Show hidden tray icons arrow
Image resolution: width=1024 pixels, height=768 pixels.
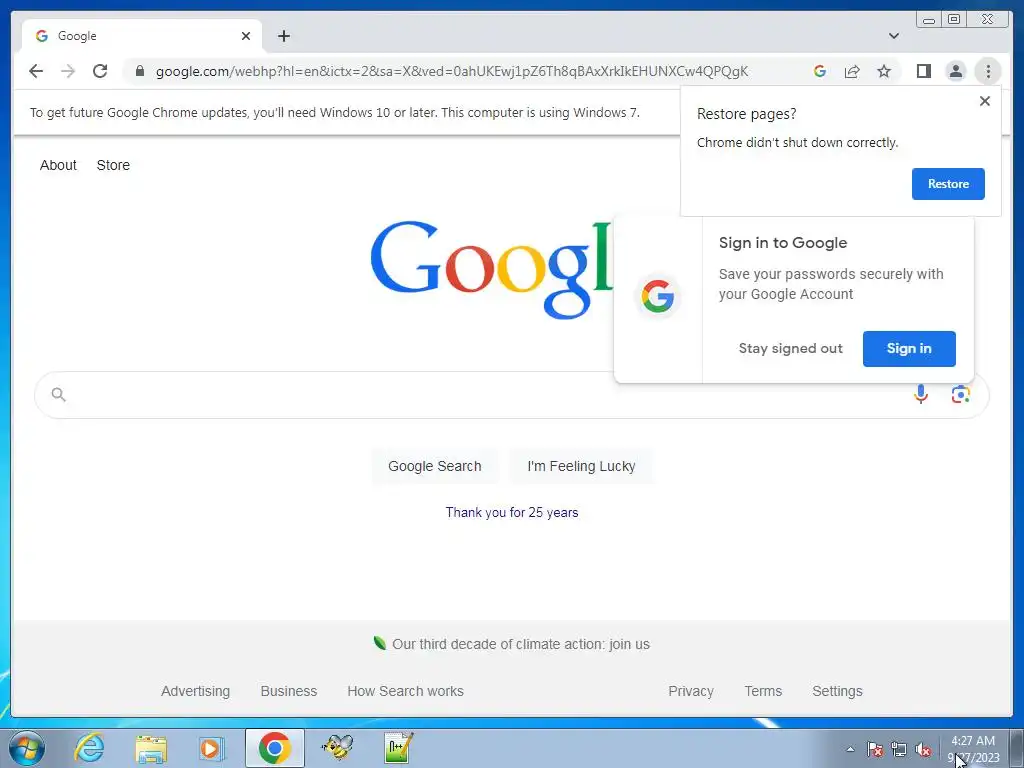click(x=850, y=749)
